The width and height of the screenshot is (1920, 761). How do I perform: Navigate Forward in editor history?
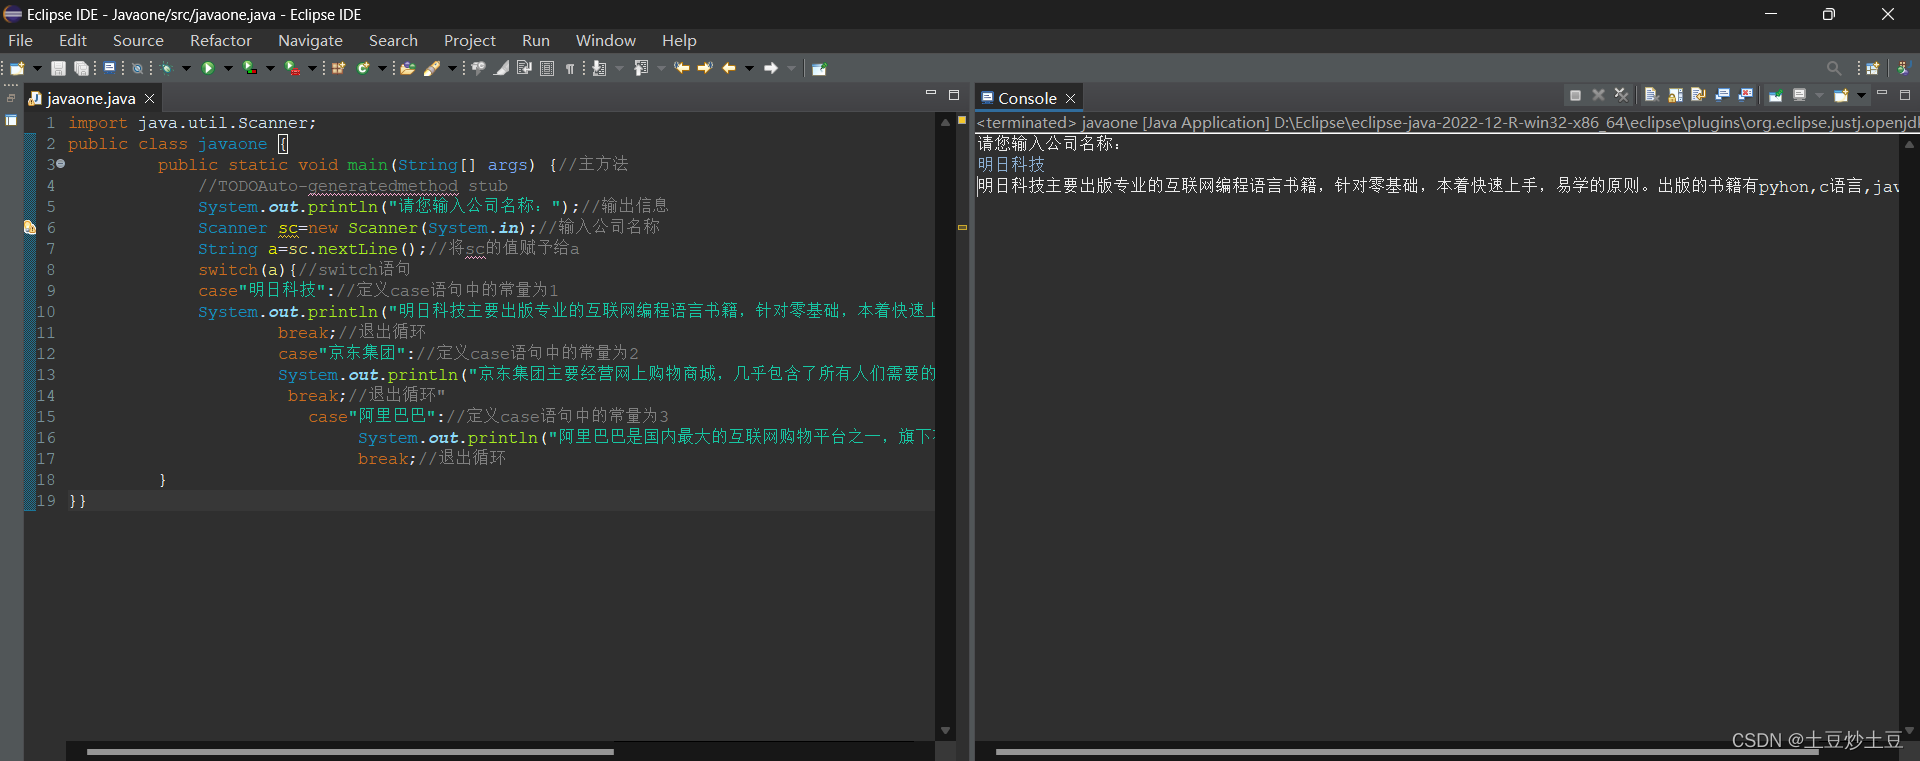771,68
